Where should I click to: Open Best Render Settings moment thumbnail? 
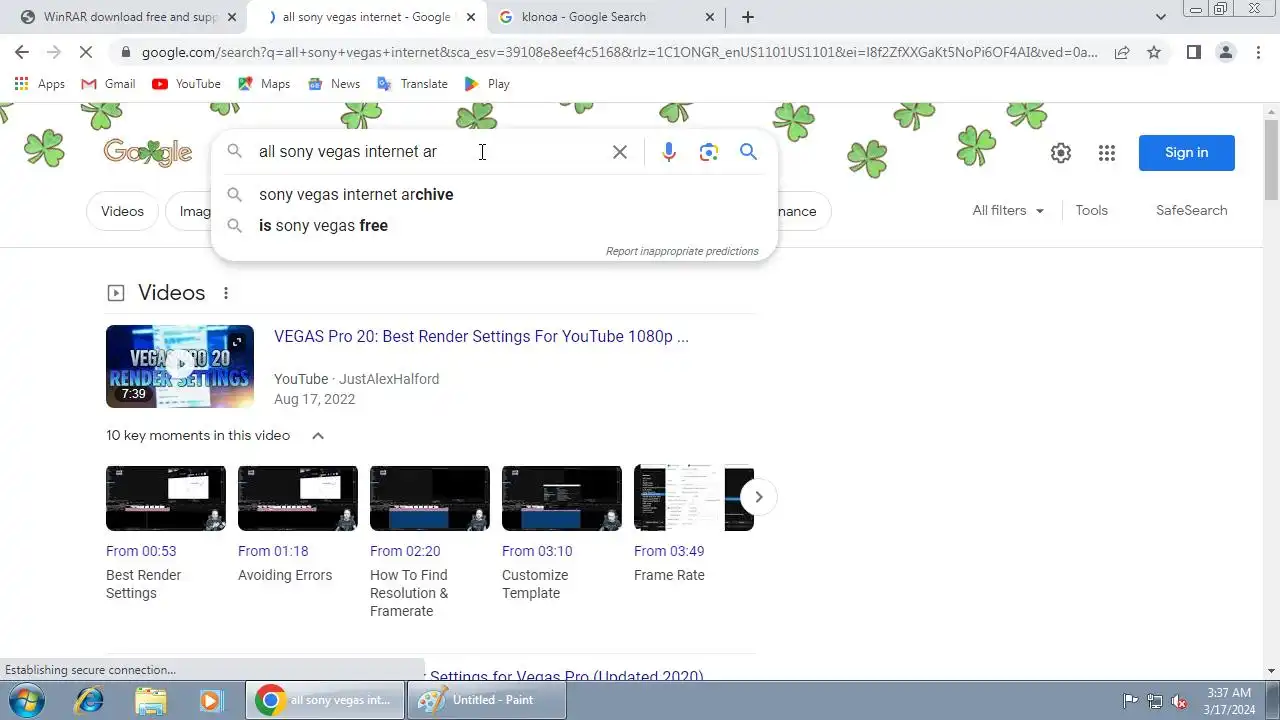coord(166,498)
